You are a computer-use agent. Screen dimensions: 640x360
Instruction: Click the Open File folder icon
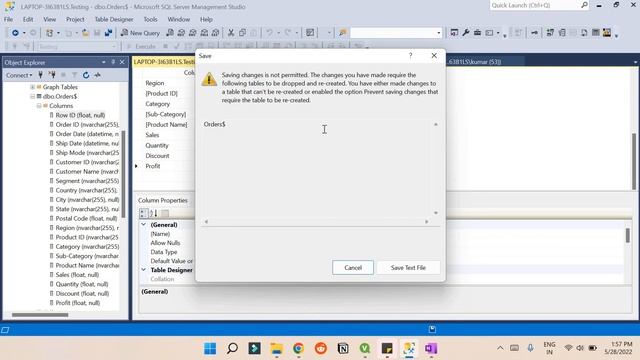pos(85,33)
